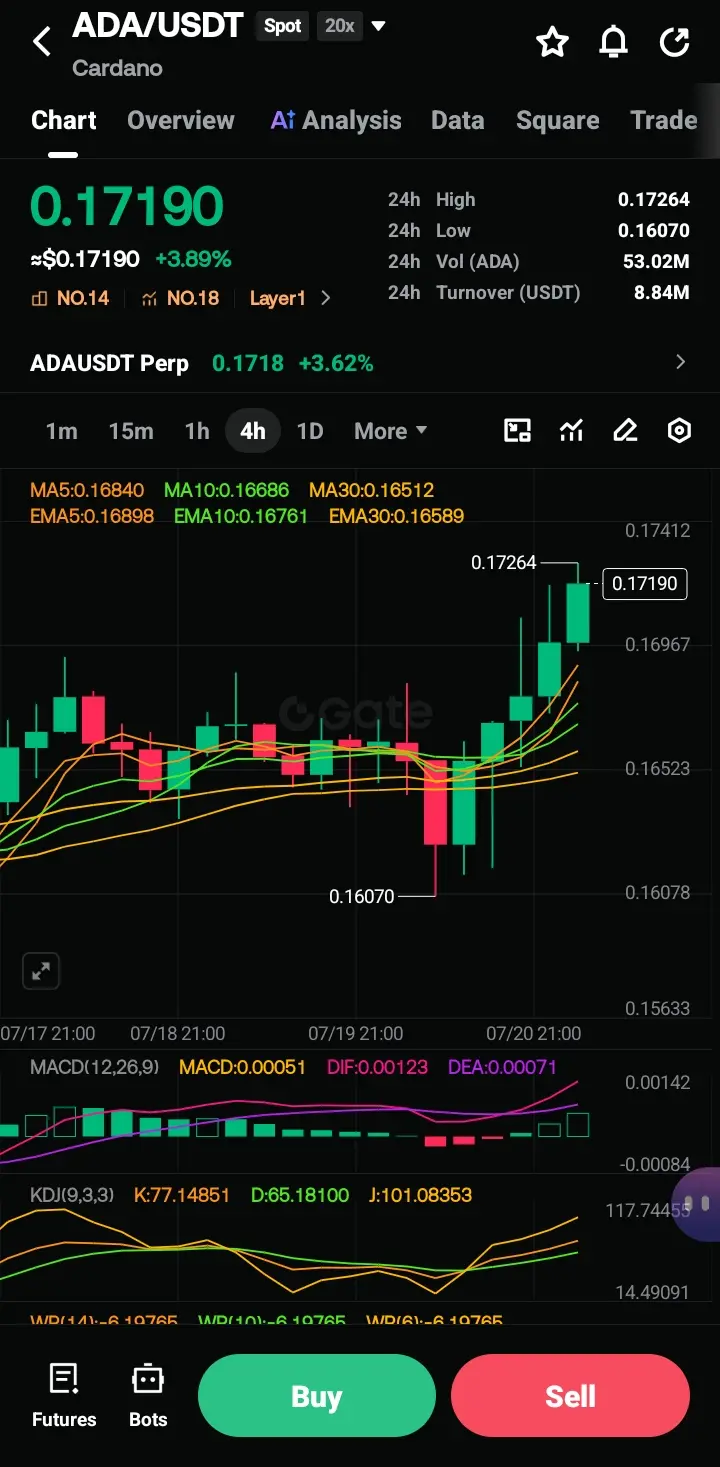Tap the ADA/USDT pair title
This screenshot has height=1467, width=720.
[158, 26]
